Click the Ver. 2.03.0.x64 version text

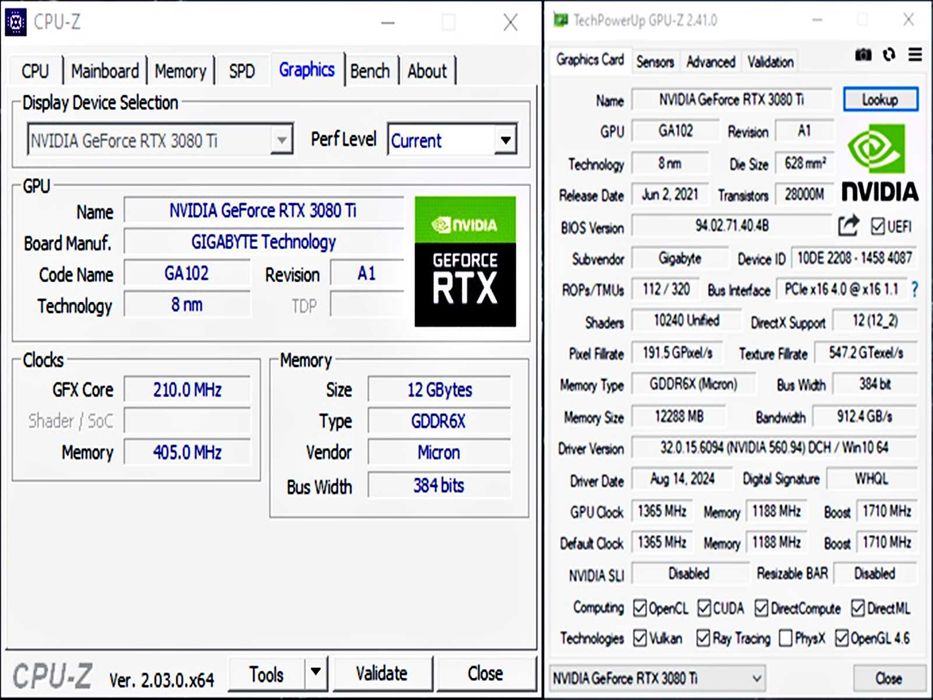[161, 679]
